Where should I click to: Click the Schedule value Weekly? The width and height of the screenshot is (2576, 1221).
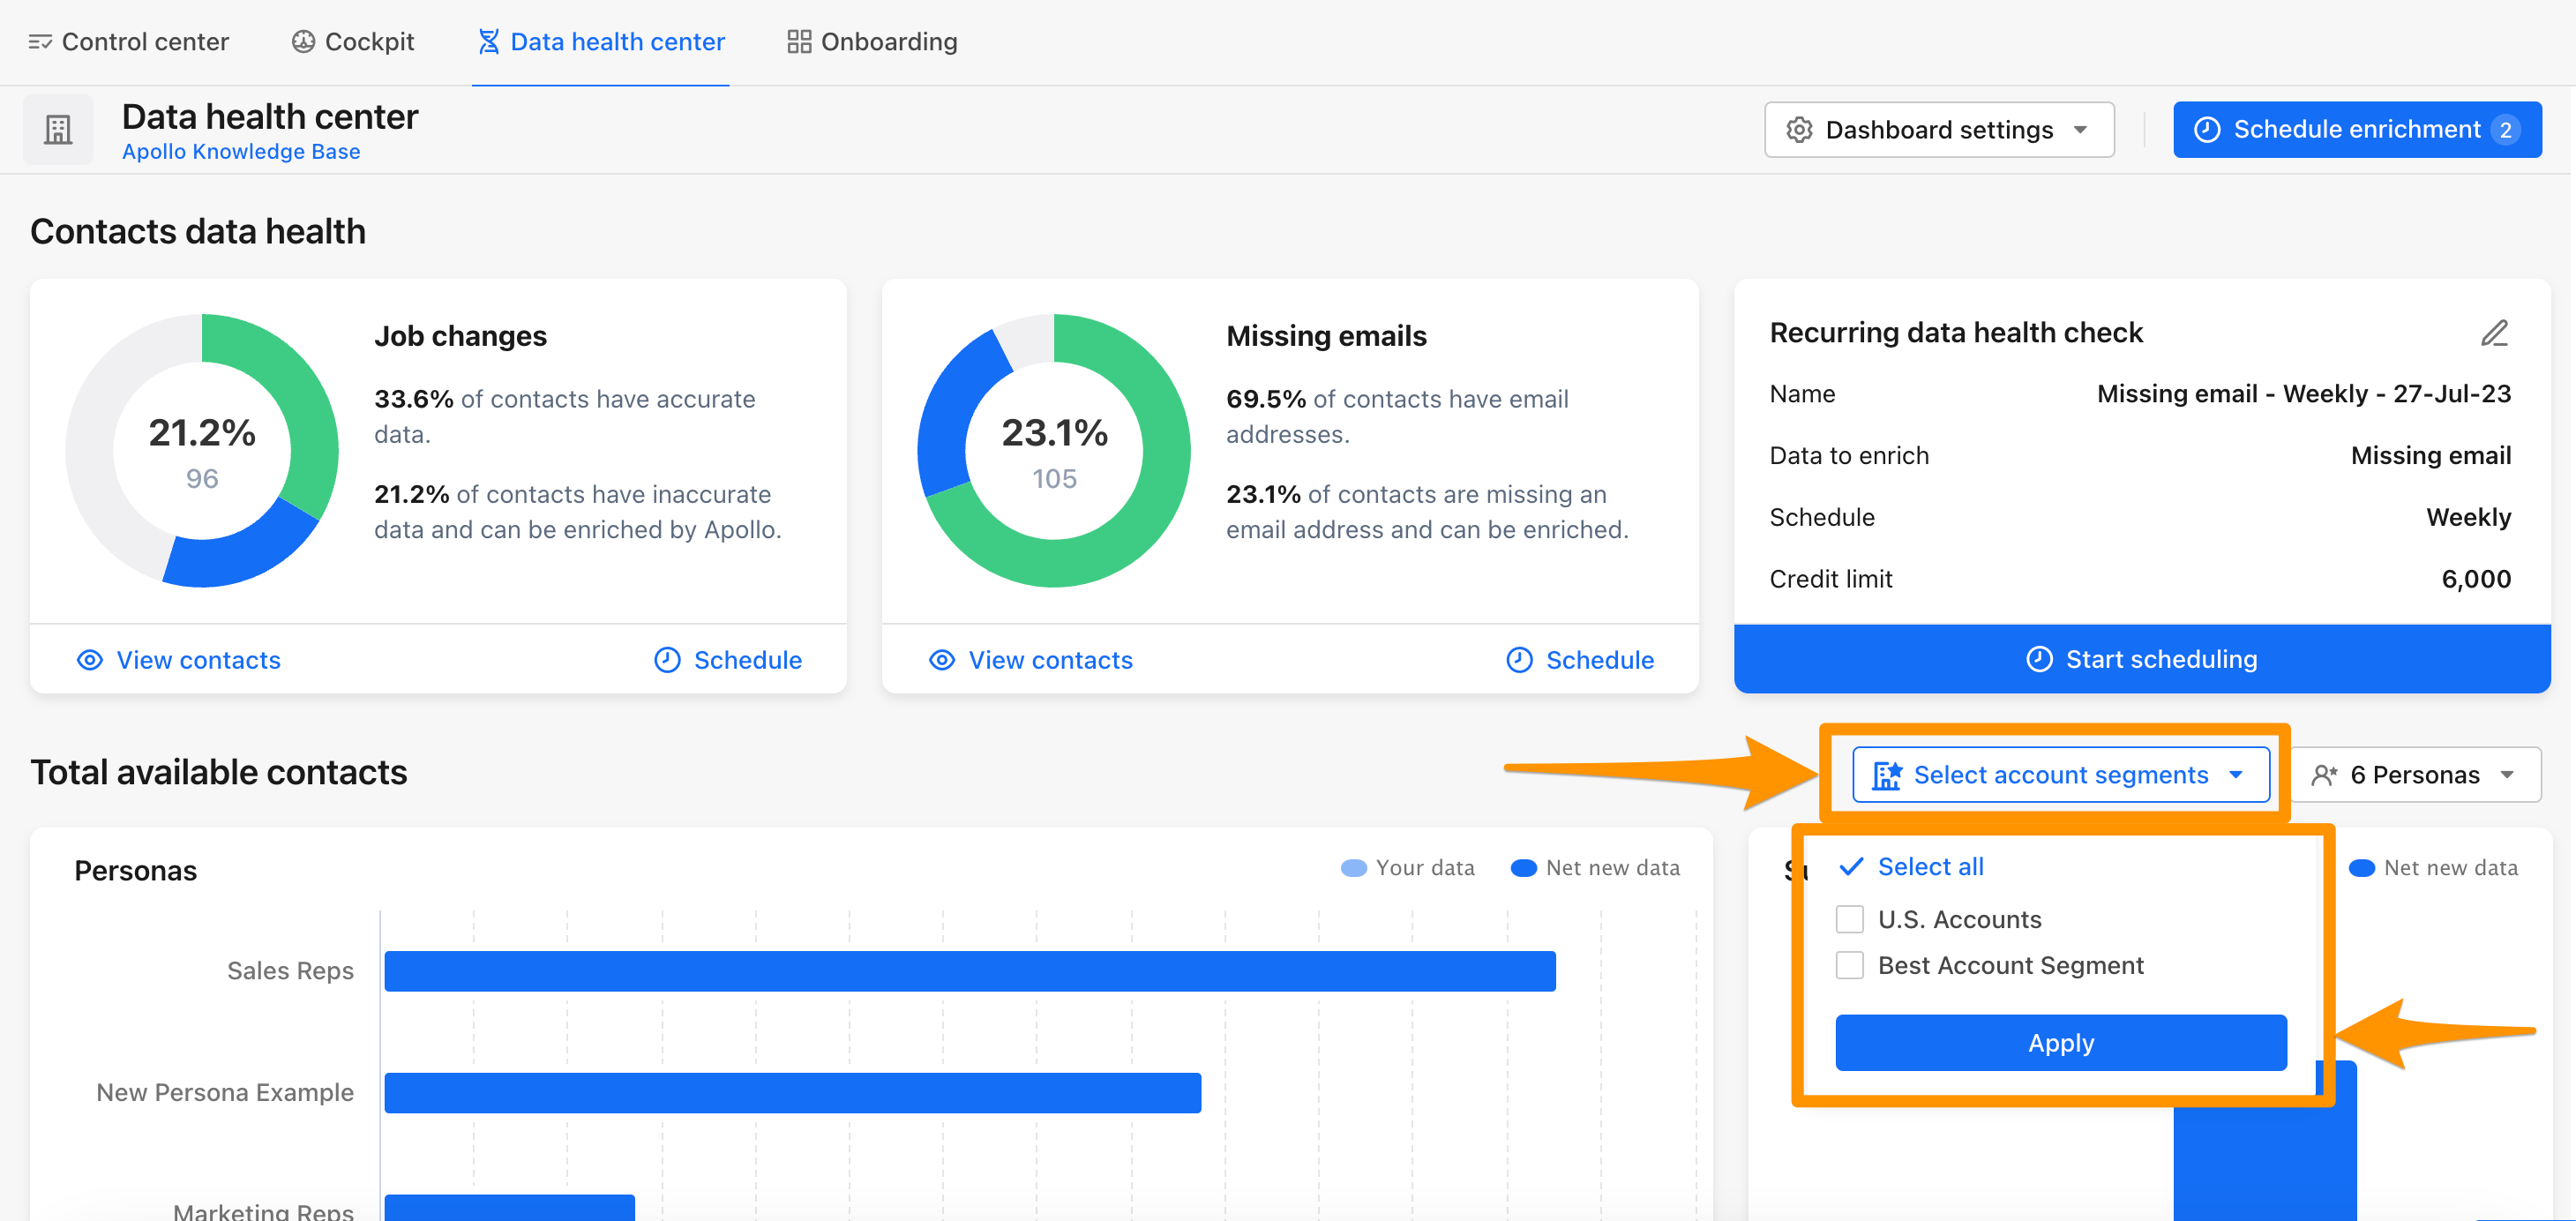click(x=2468, y=517)
